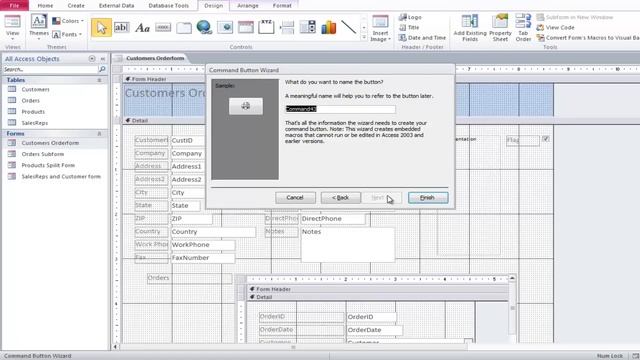Click Cancel in Command Button Wizard
640x360 pixels.
pyautogui.click(x=295, y=198)
